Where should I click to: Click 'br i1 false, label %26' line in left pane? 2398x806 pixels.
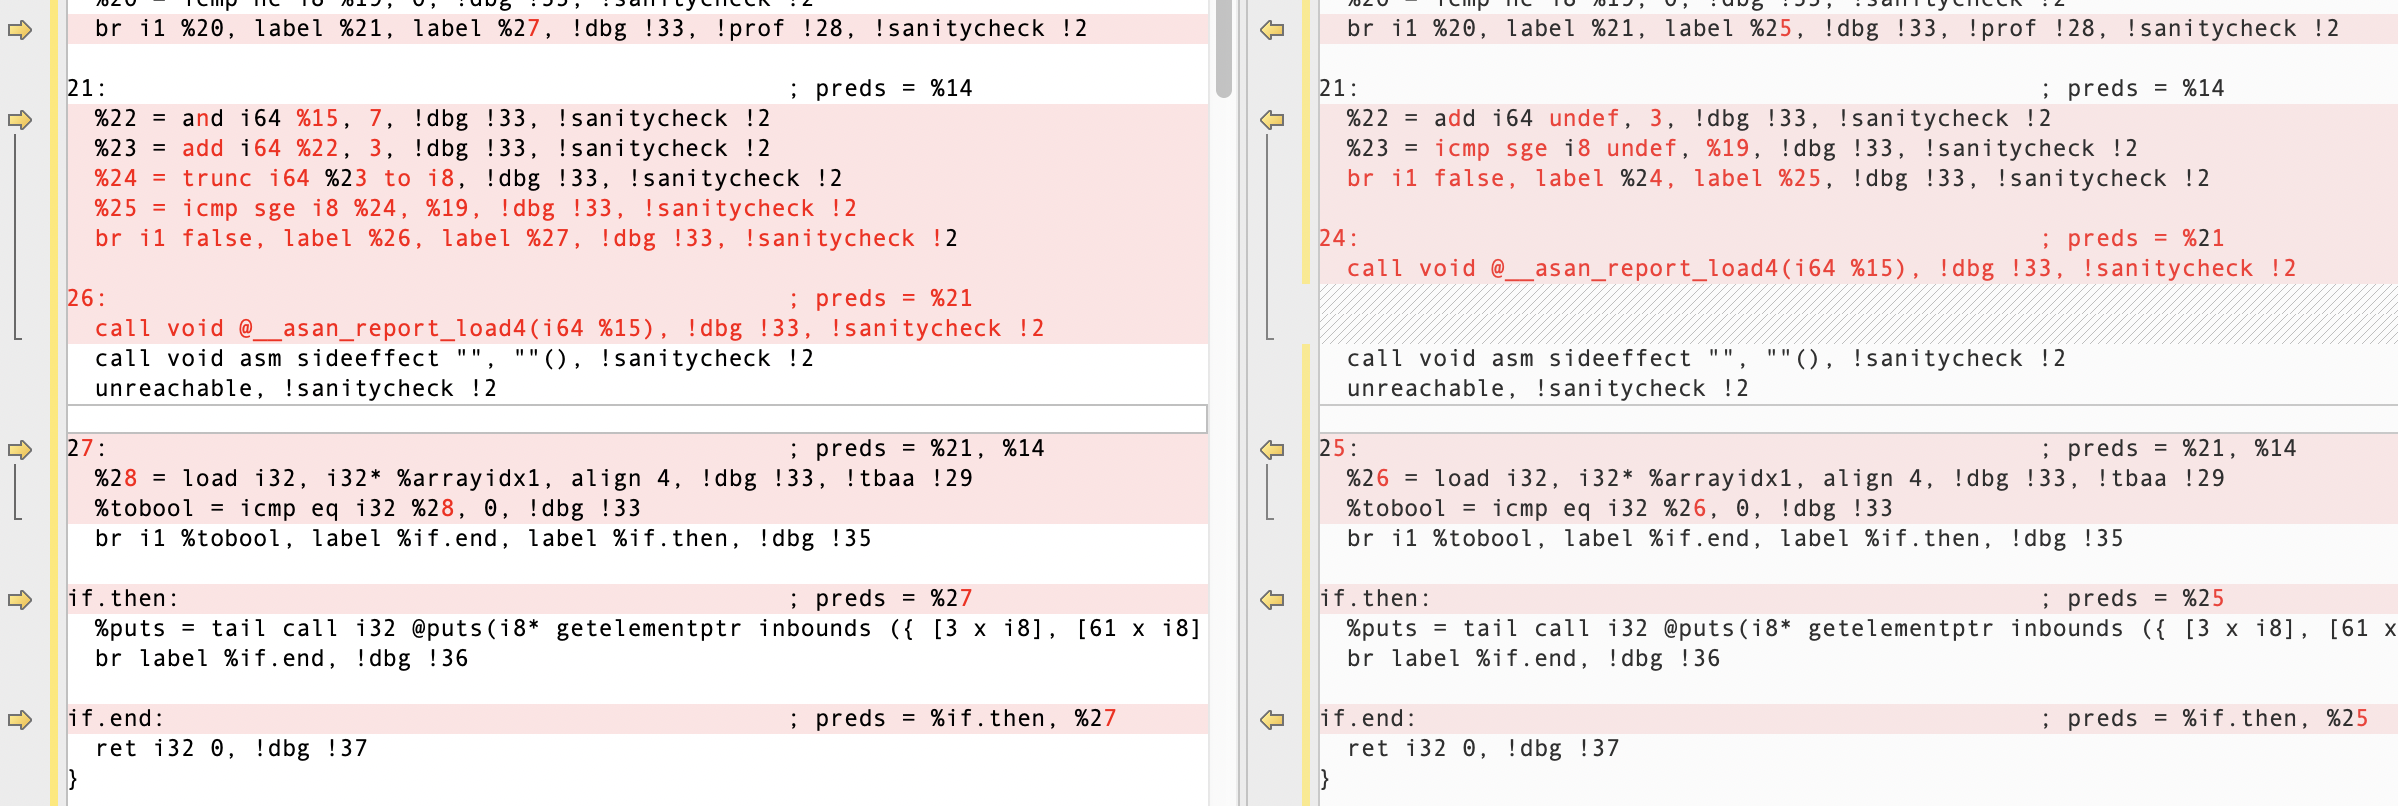[x=527, y=239]
